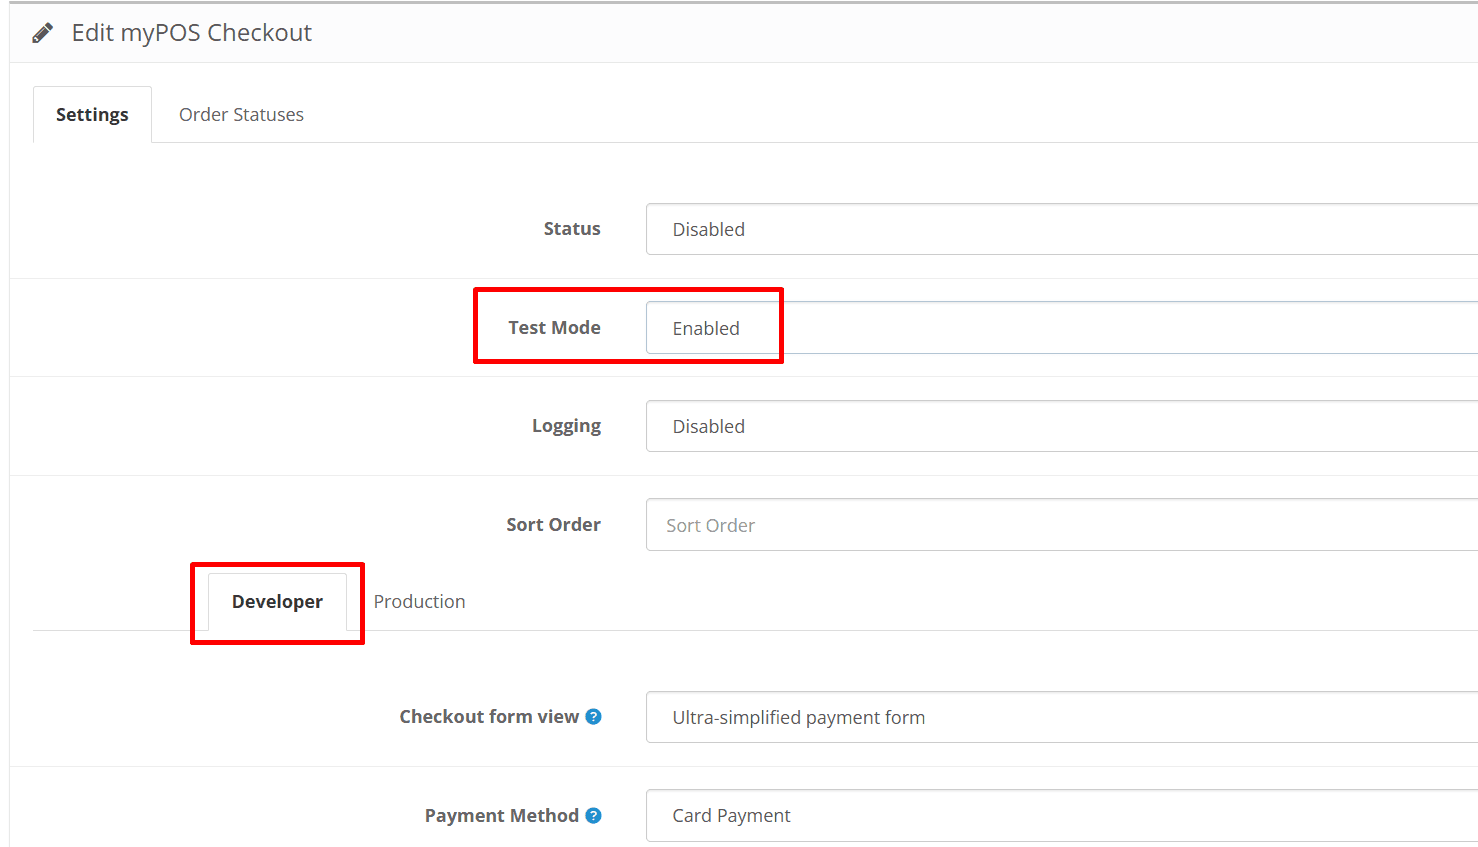Select the Developer tab
The image size is (1478, 847).
tap(277, 602)
